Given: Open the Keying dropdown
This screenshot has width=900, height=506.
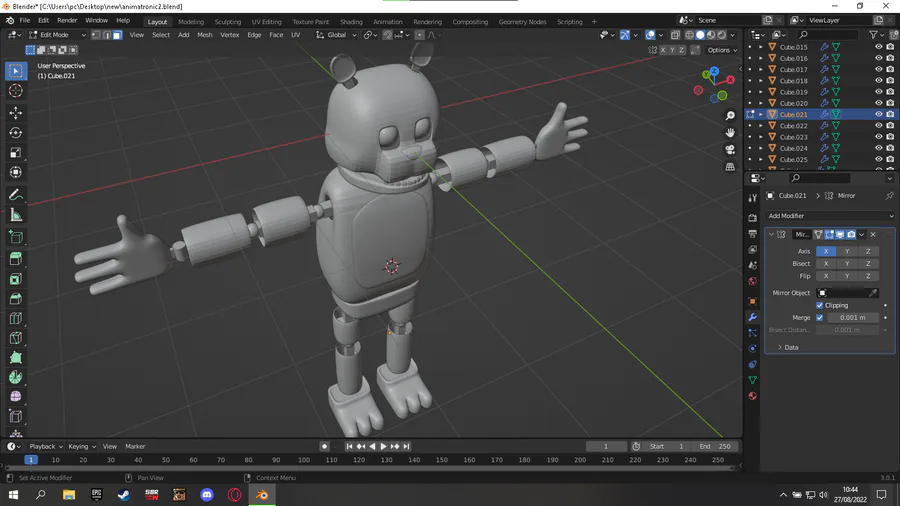Looking at the screenshot, I should pos(82,446).
